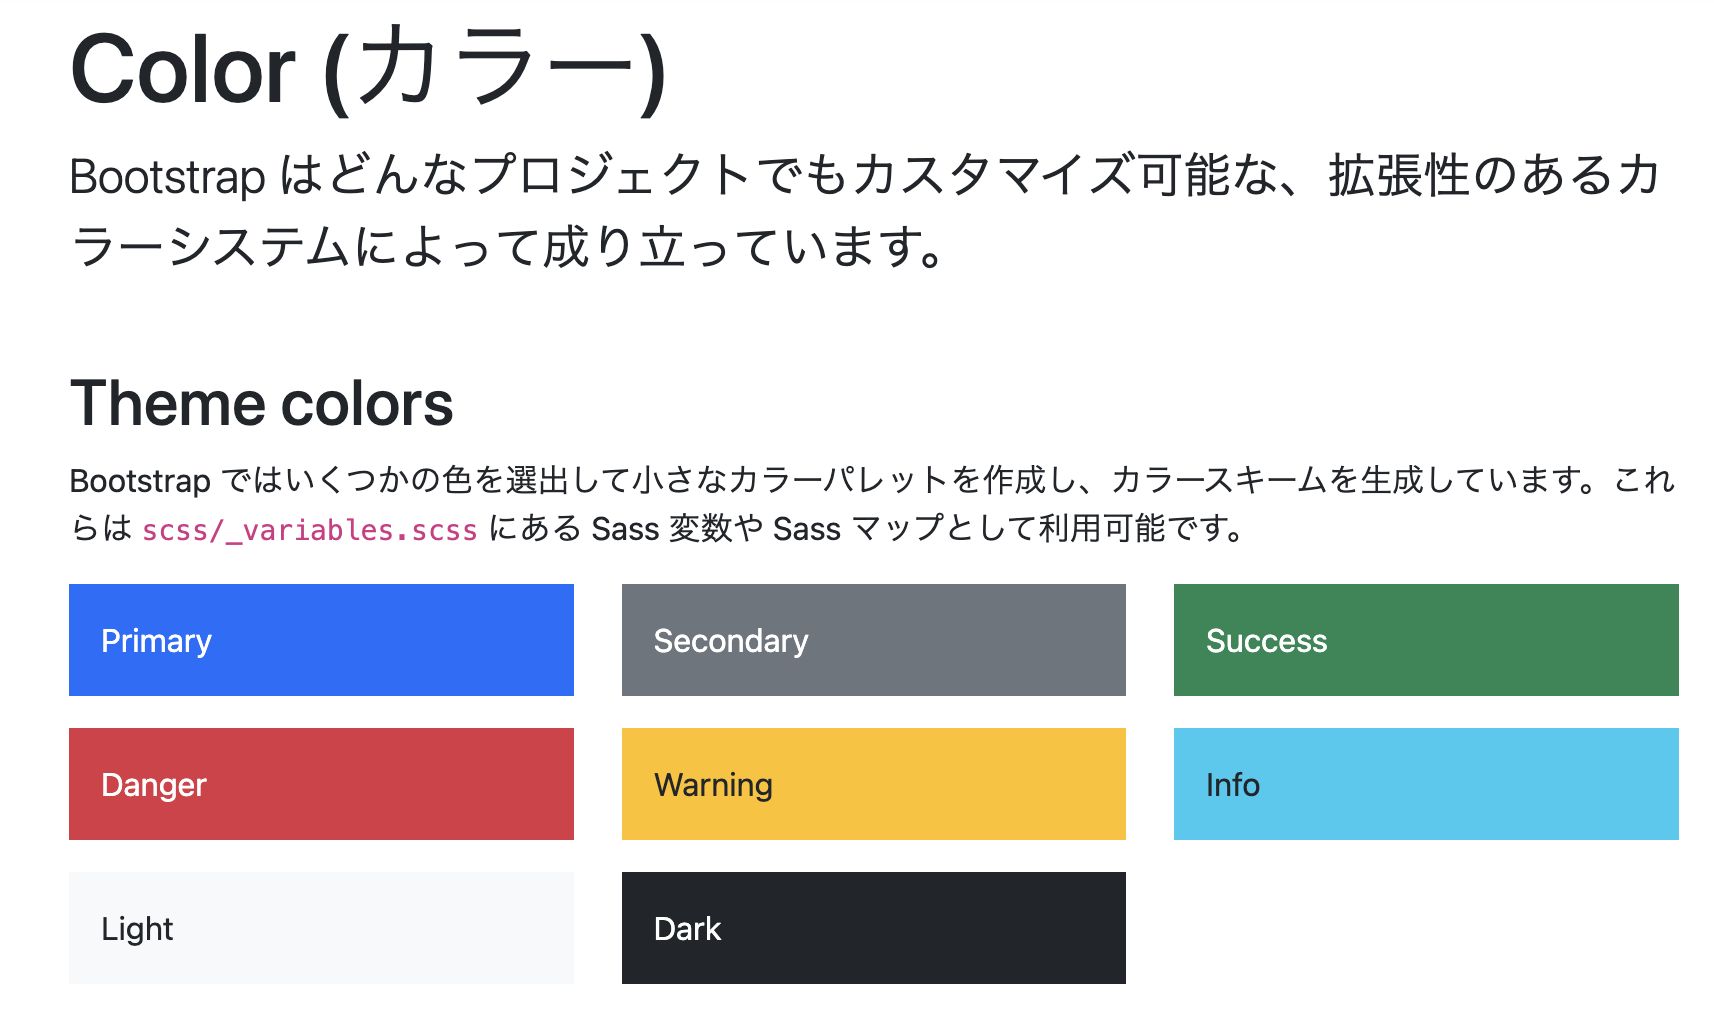The height and width of the screenshot is (1016, 1714).
Task: Click the 'Warning' label text
Action: [713, 785]
